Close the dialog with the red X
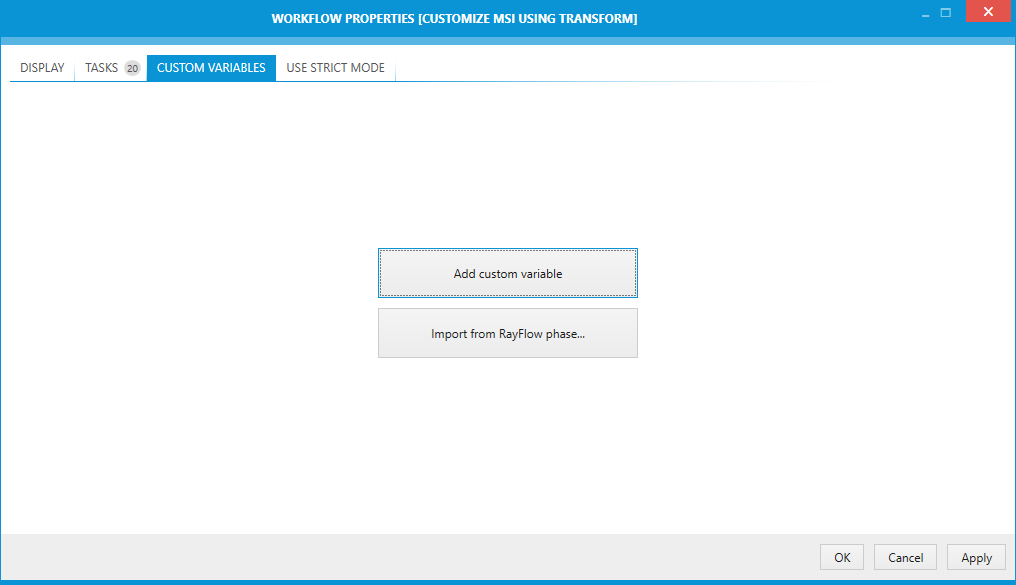This screenshot has width=1016, height=585. point(988,11)
